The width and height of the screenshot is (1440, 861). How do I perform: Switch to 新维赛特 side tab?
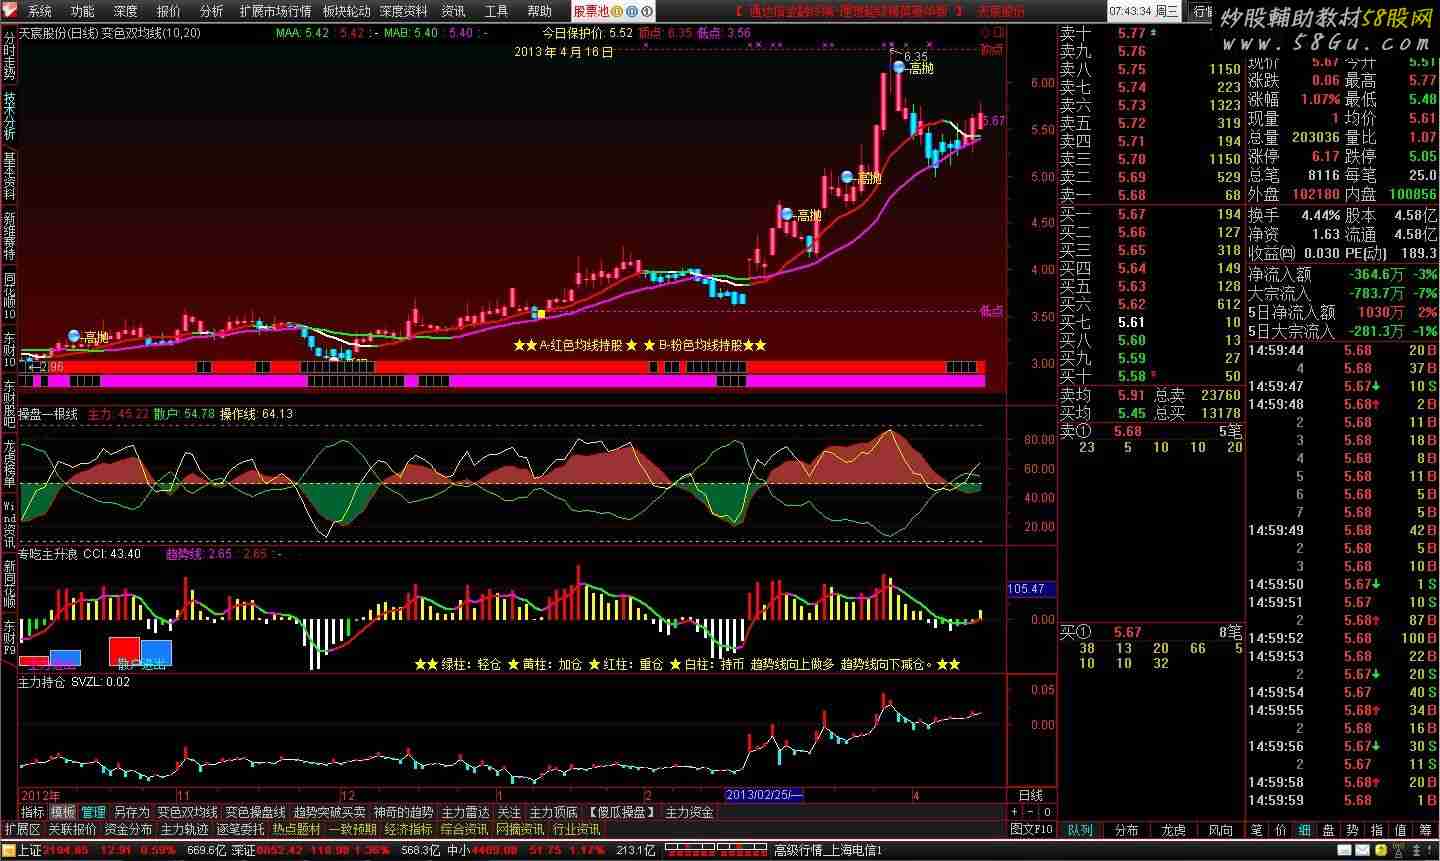9,237
